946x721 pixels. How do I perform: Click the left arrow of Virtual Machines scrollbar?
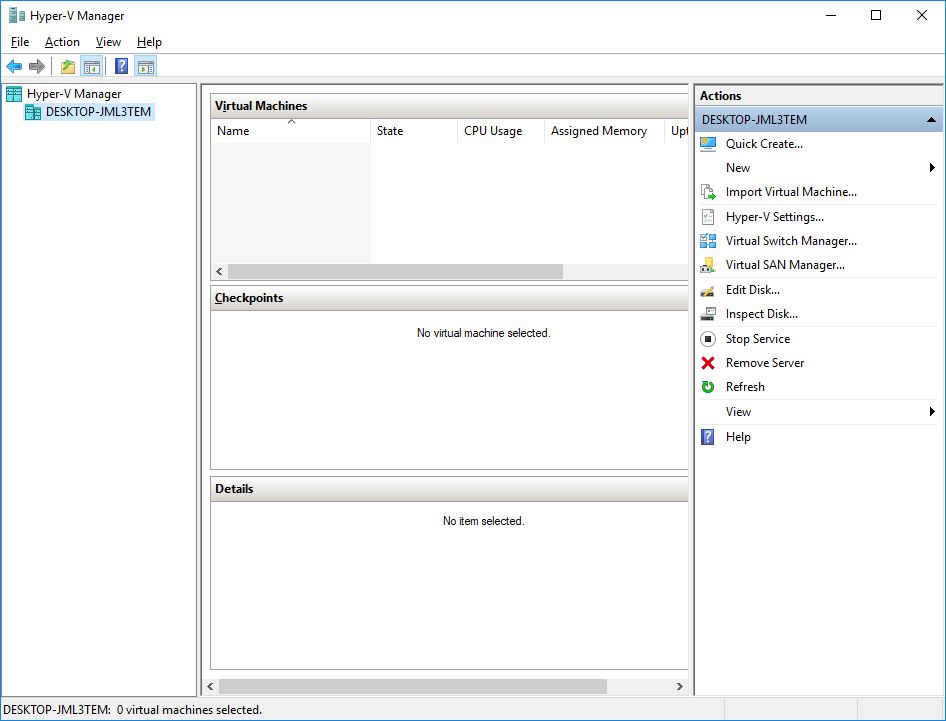point(219,272)
